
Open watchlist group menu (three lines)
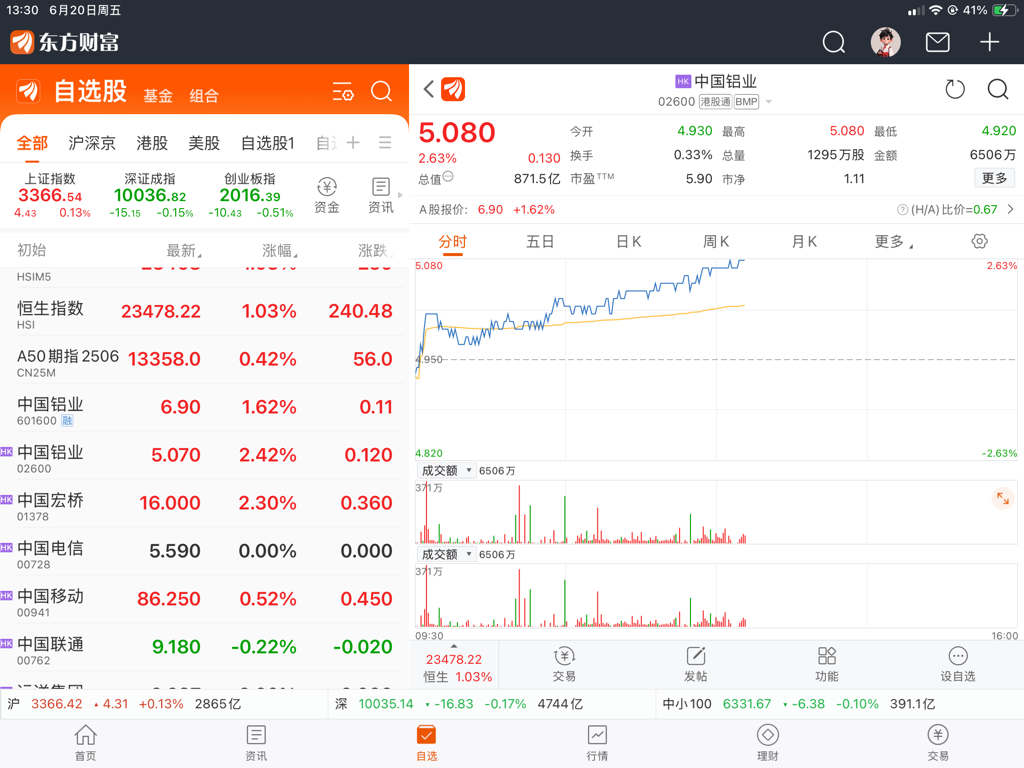[385, 142]
